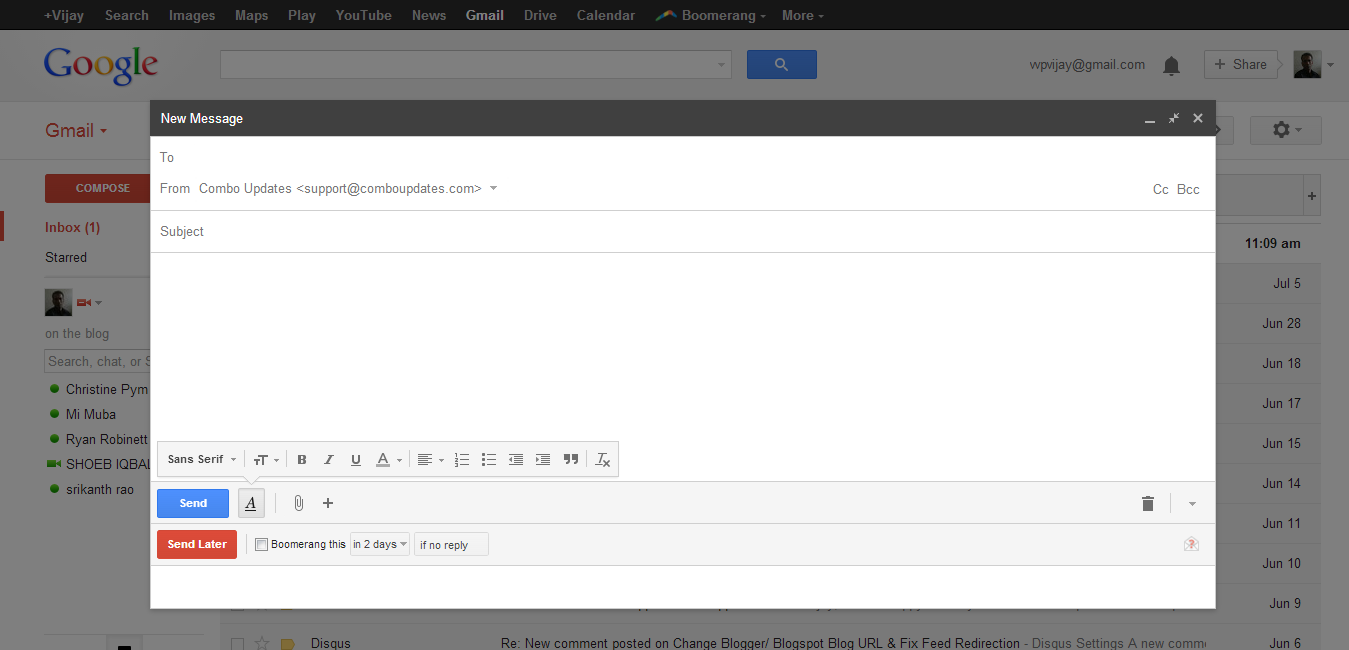1349x650 pixels.
Task: Open the Sans Serif font dropdown
Action: [202, 460]
